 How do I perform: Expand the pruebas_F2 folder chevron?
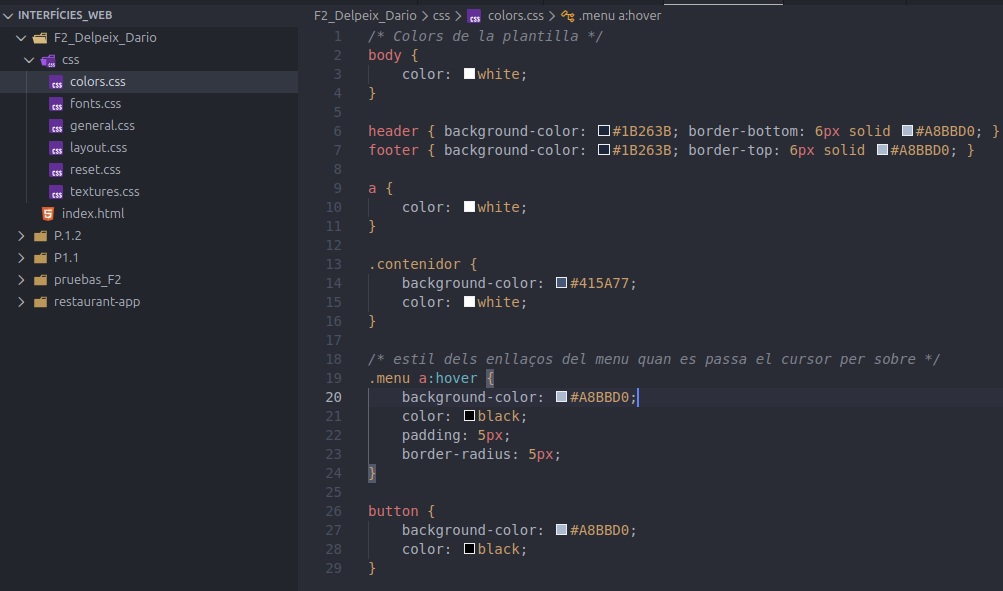(22, 280)
